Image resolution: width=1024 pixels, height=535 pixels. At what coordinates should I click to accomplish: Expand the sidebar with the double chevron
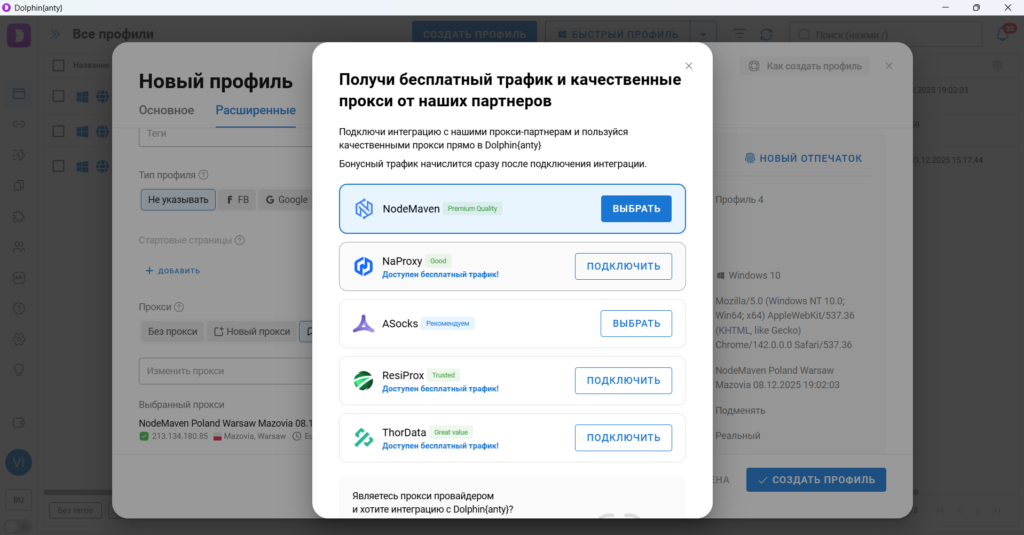point(56,34)
